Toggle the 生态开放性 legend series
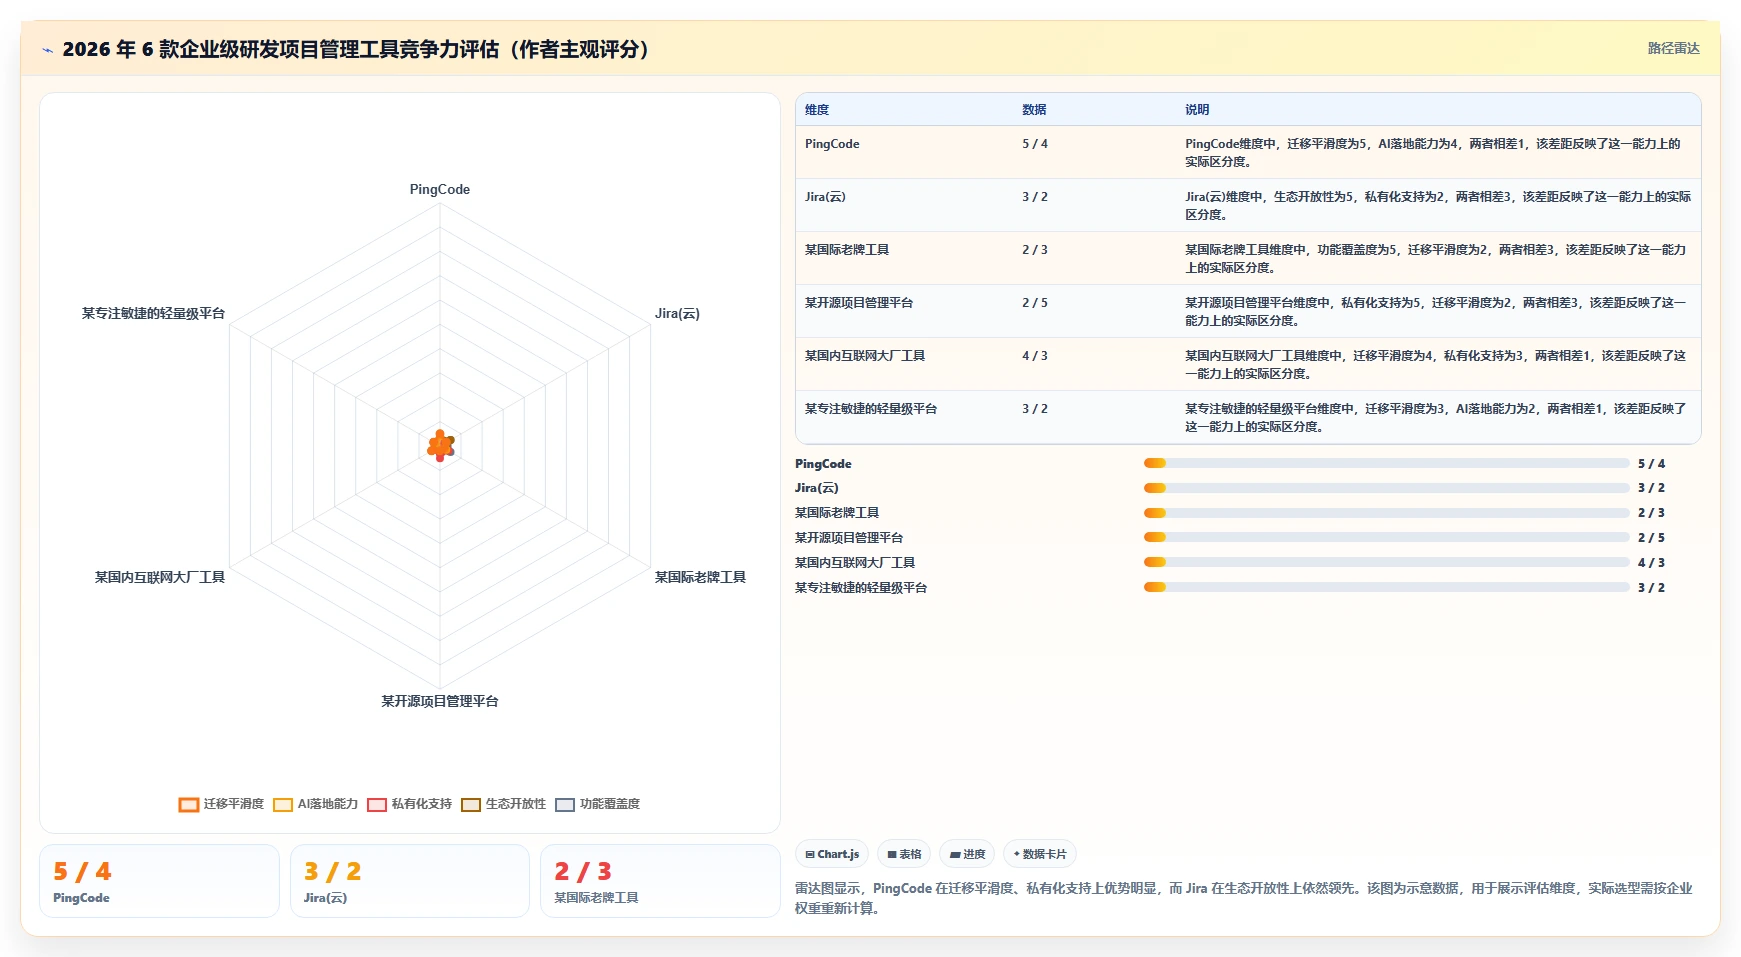This screenshot has width=1741, height=957. pyautogui.click(x=503, y=804)
